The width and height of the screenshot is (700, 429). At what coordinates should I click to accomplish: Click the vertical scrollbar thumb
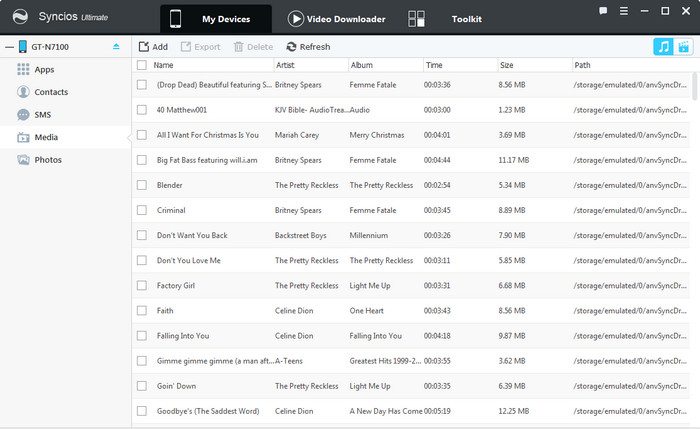tap(694, 86)
